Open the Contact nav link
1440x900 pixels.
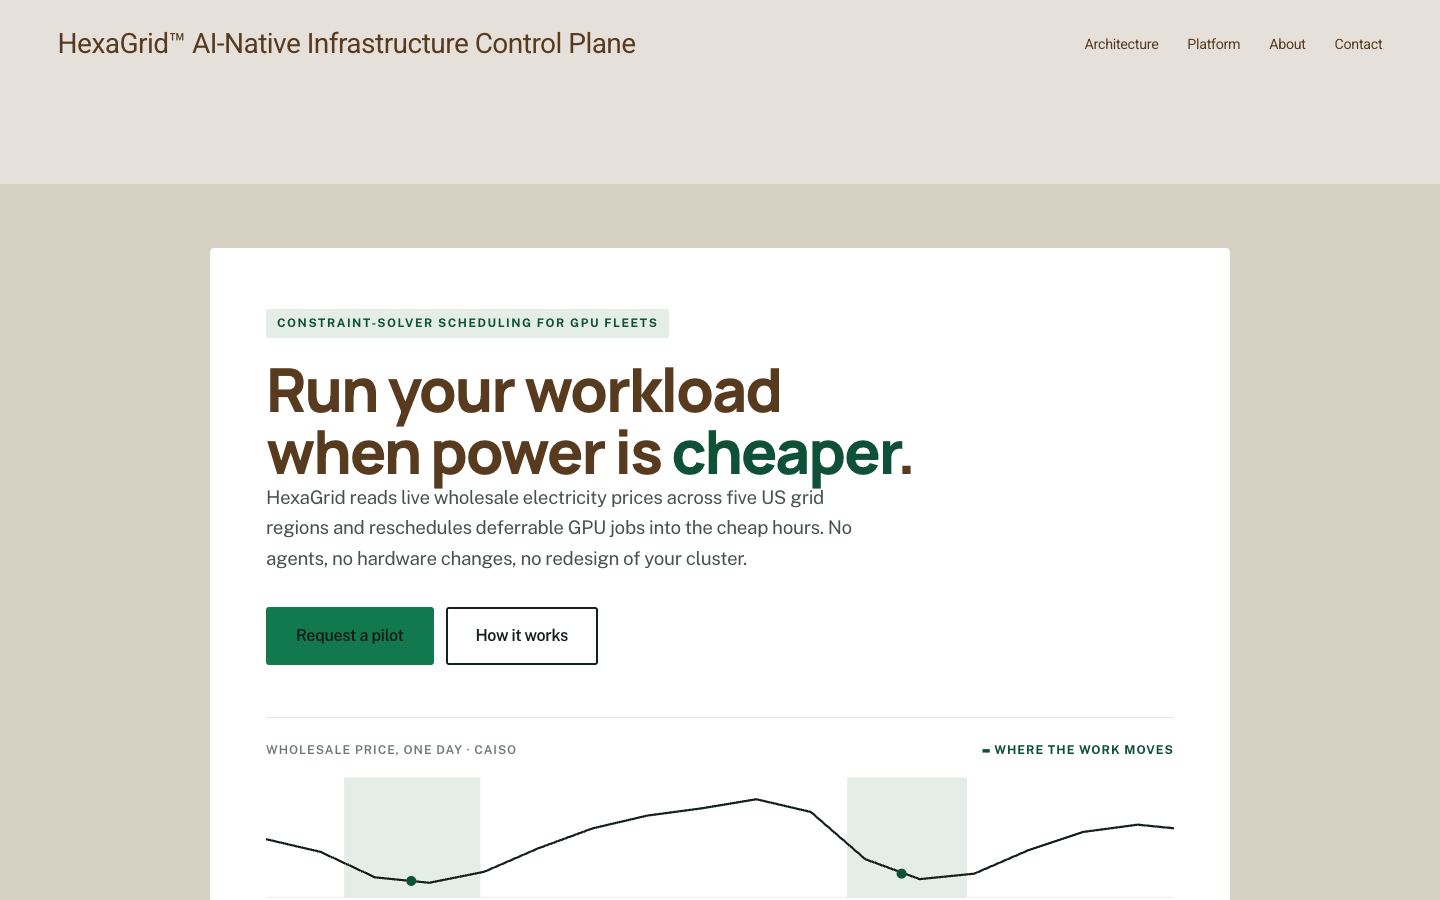coord(1358,44)
